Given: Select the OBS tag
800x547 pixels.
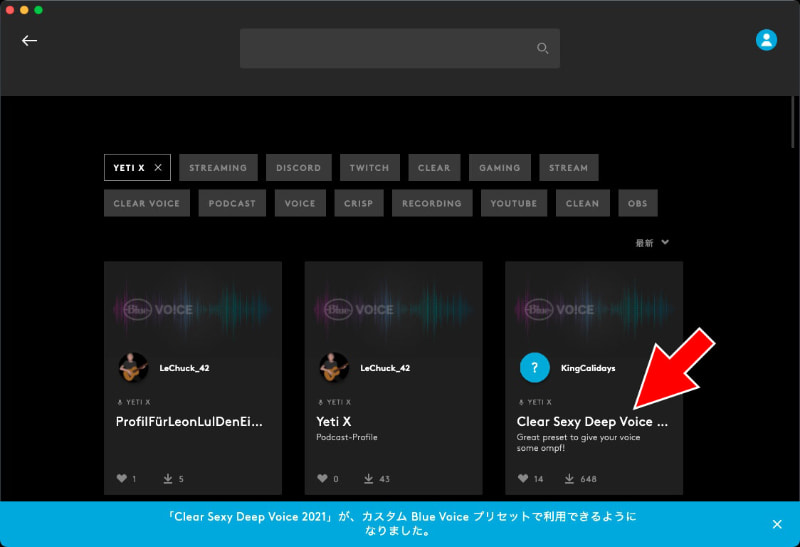Looking at the screenshot, I should 638,203.
